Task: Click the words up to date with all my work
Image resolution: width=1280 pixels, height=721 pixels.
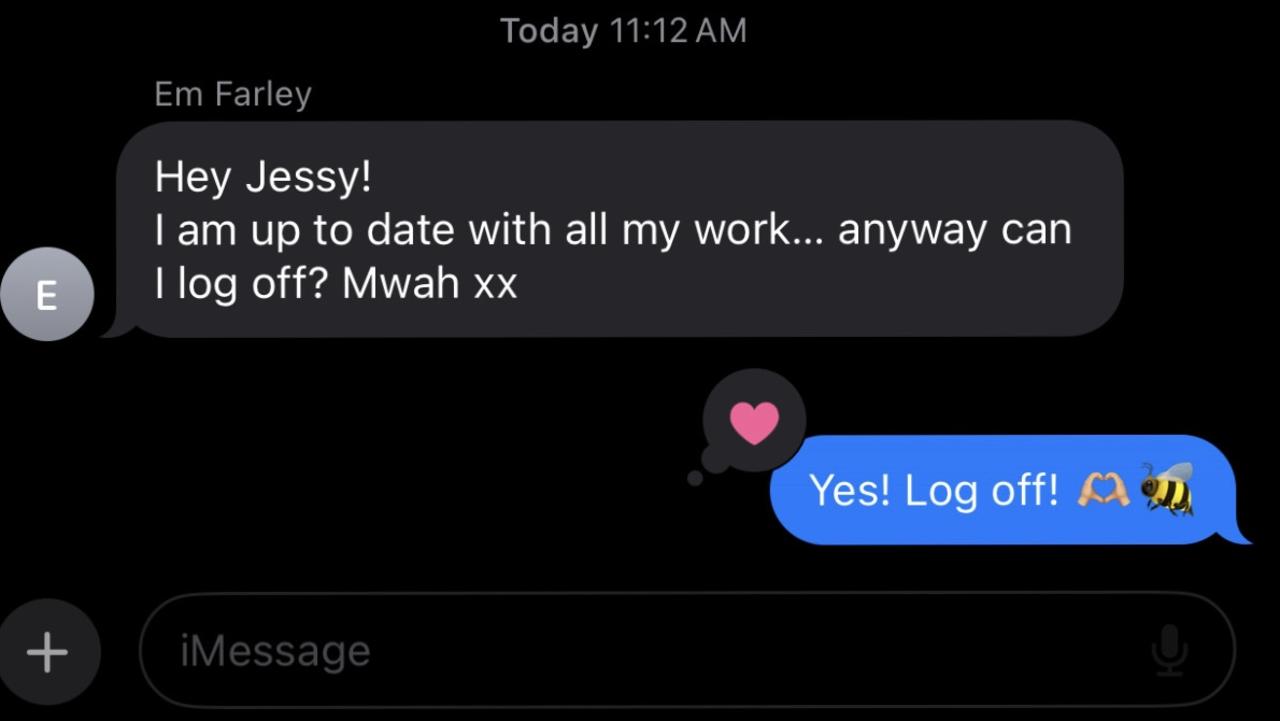Action: click(521, 231)
